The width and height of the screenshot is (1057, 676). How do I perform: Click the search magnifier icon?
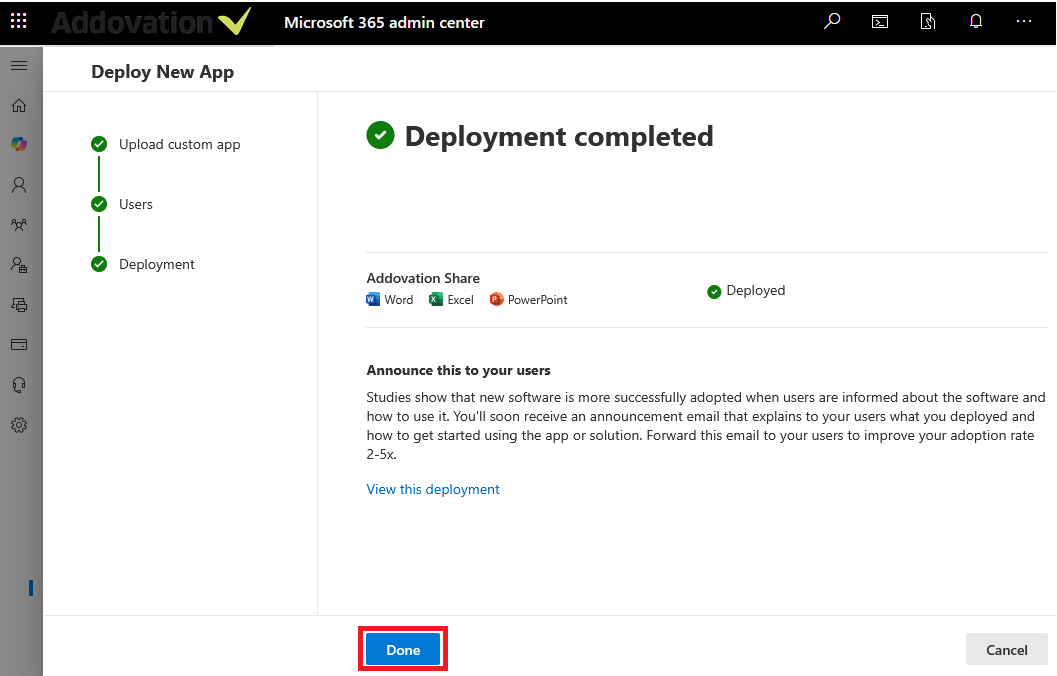tap(832, 22)
